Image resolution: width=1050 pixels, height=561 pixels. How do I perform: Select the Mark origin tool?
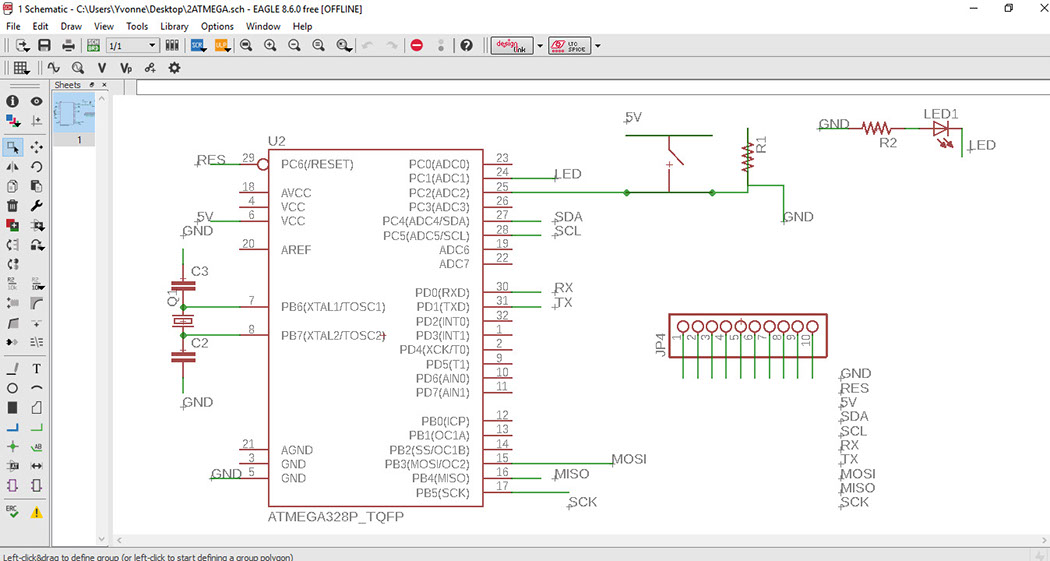tap(36, 121)
